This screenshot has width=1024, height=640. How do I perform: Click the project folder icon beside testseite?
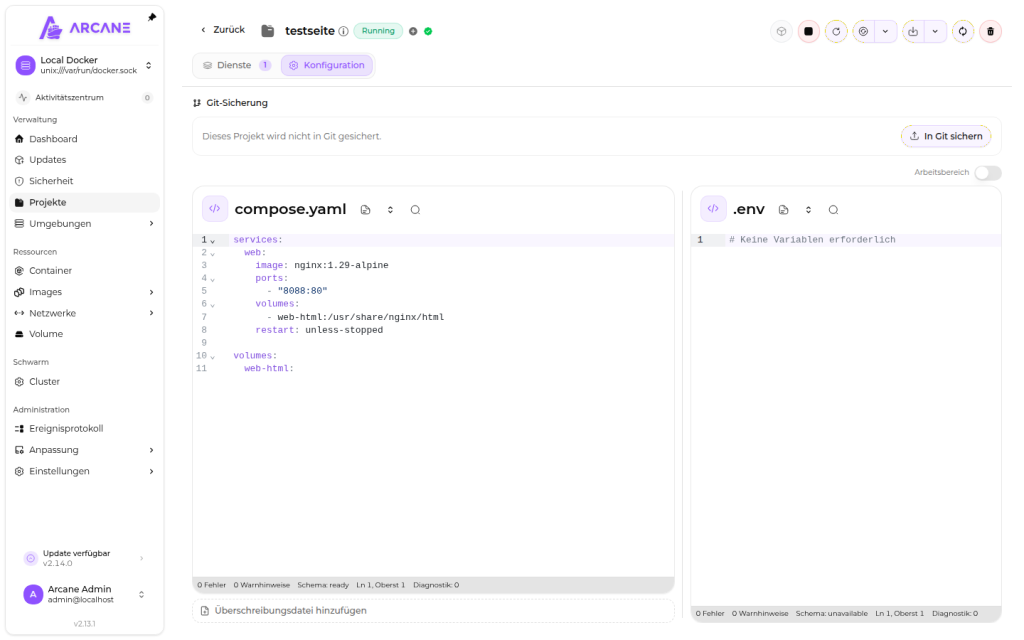tap(267, 31)
